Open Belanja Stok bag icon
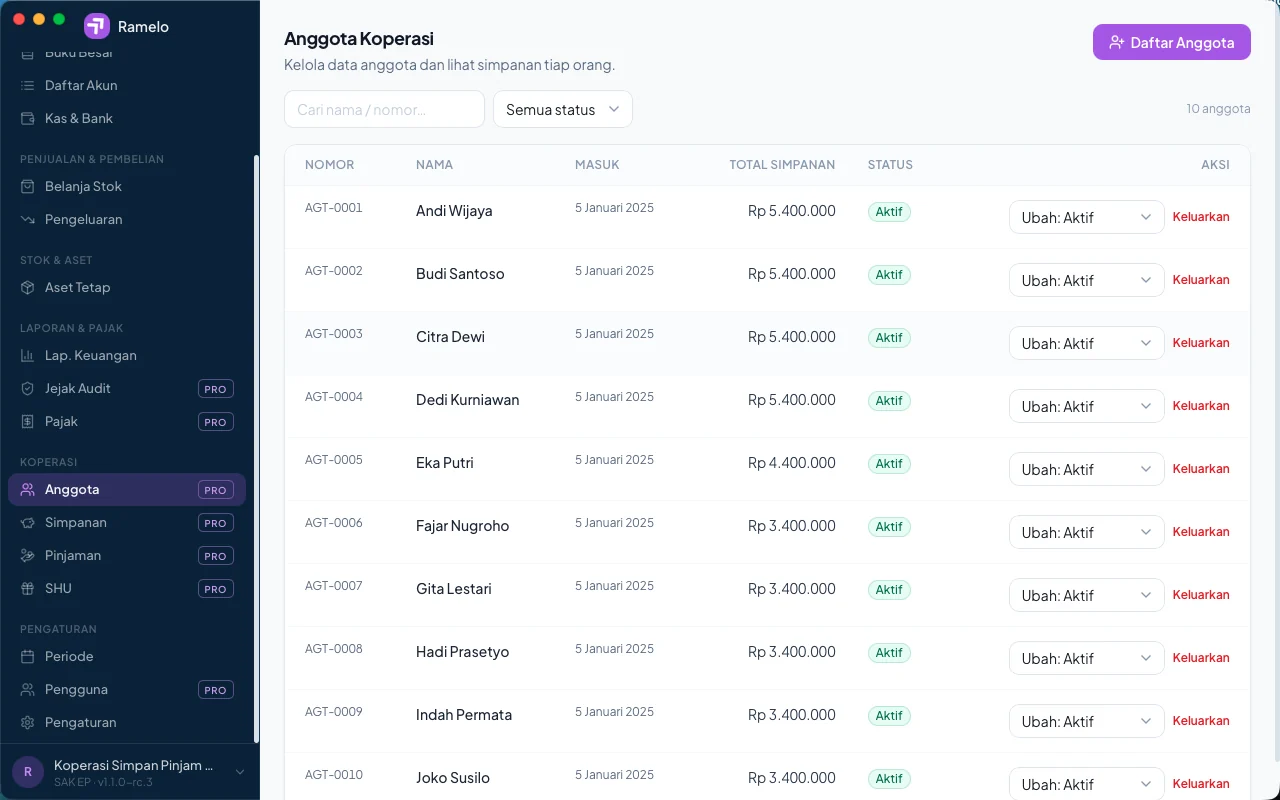This screenshot has width=1280, height=800. pos(28,186)
